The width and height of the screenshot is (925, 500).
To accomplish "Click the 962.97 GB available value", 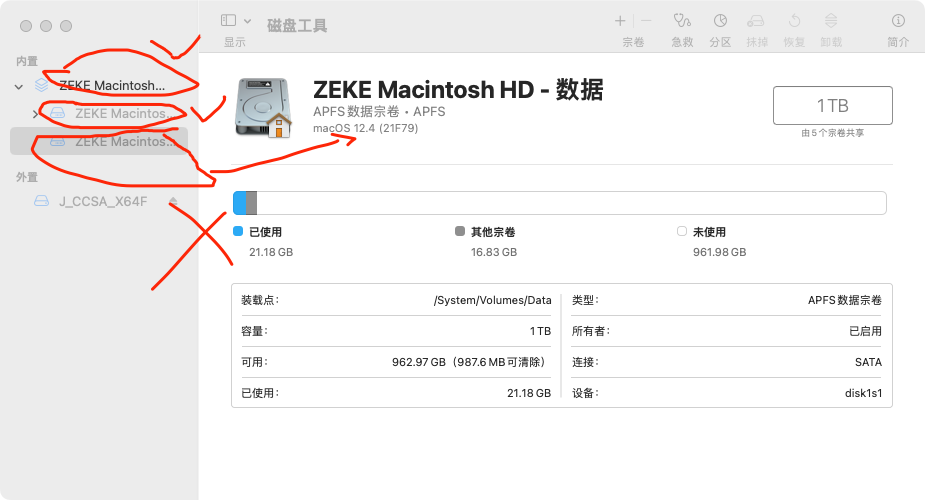I will (x=419, y=362).
